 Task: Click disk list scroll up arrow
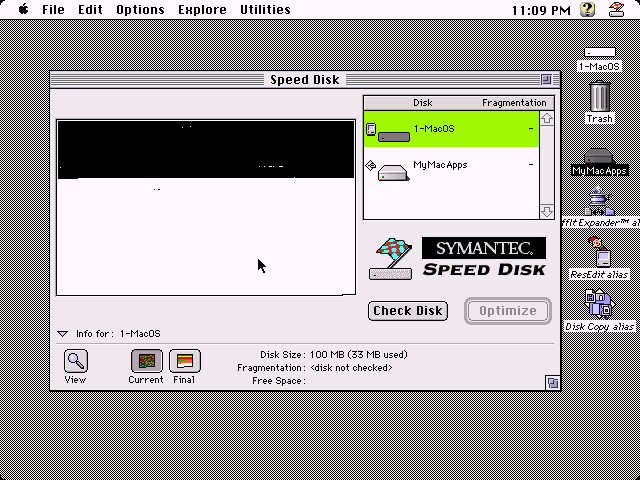[547, 118]
